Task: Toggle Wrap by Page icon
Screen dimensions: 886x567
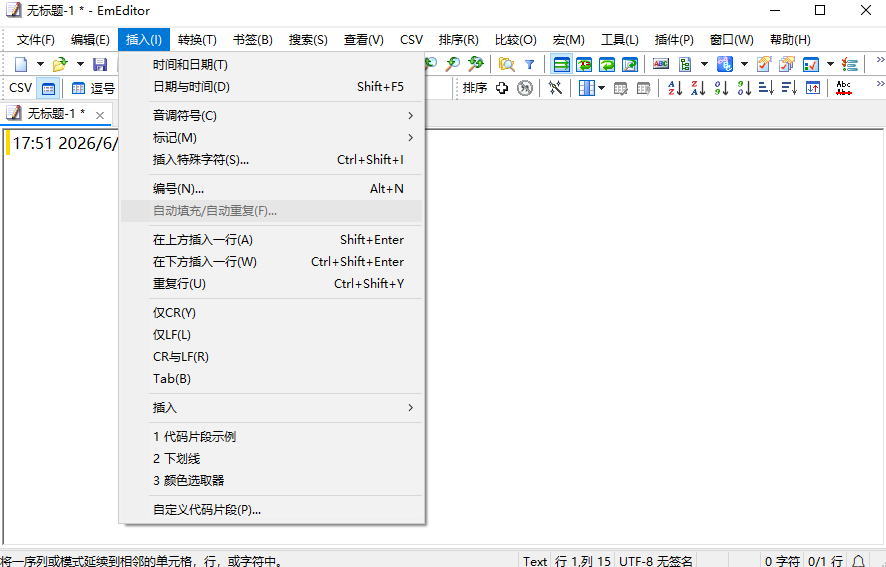Action: coord(630,64)
